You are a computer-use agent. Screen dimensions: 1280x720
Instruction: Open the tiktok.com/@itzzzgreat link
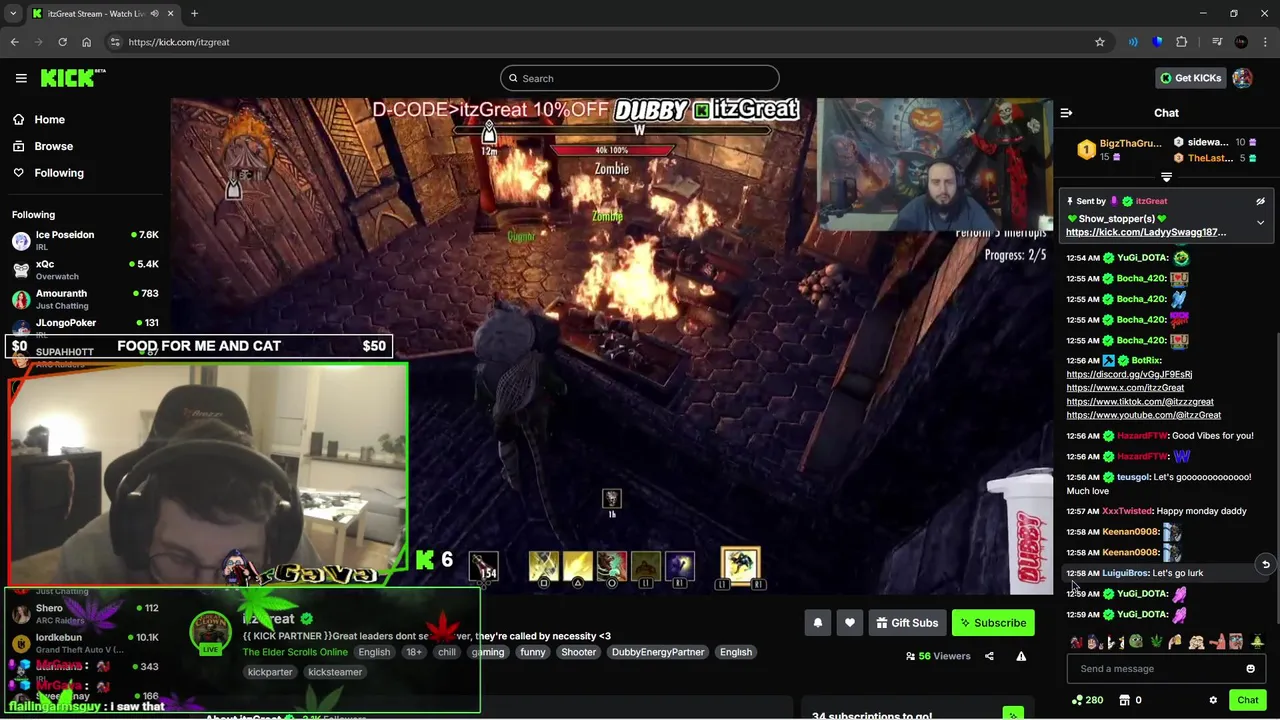pyautogui.click(x=1140, y=402)
